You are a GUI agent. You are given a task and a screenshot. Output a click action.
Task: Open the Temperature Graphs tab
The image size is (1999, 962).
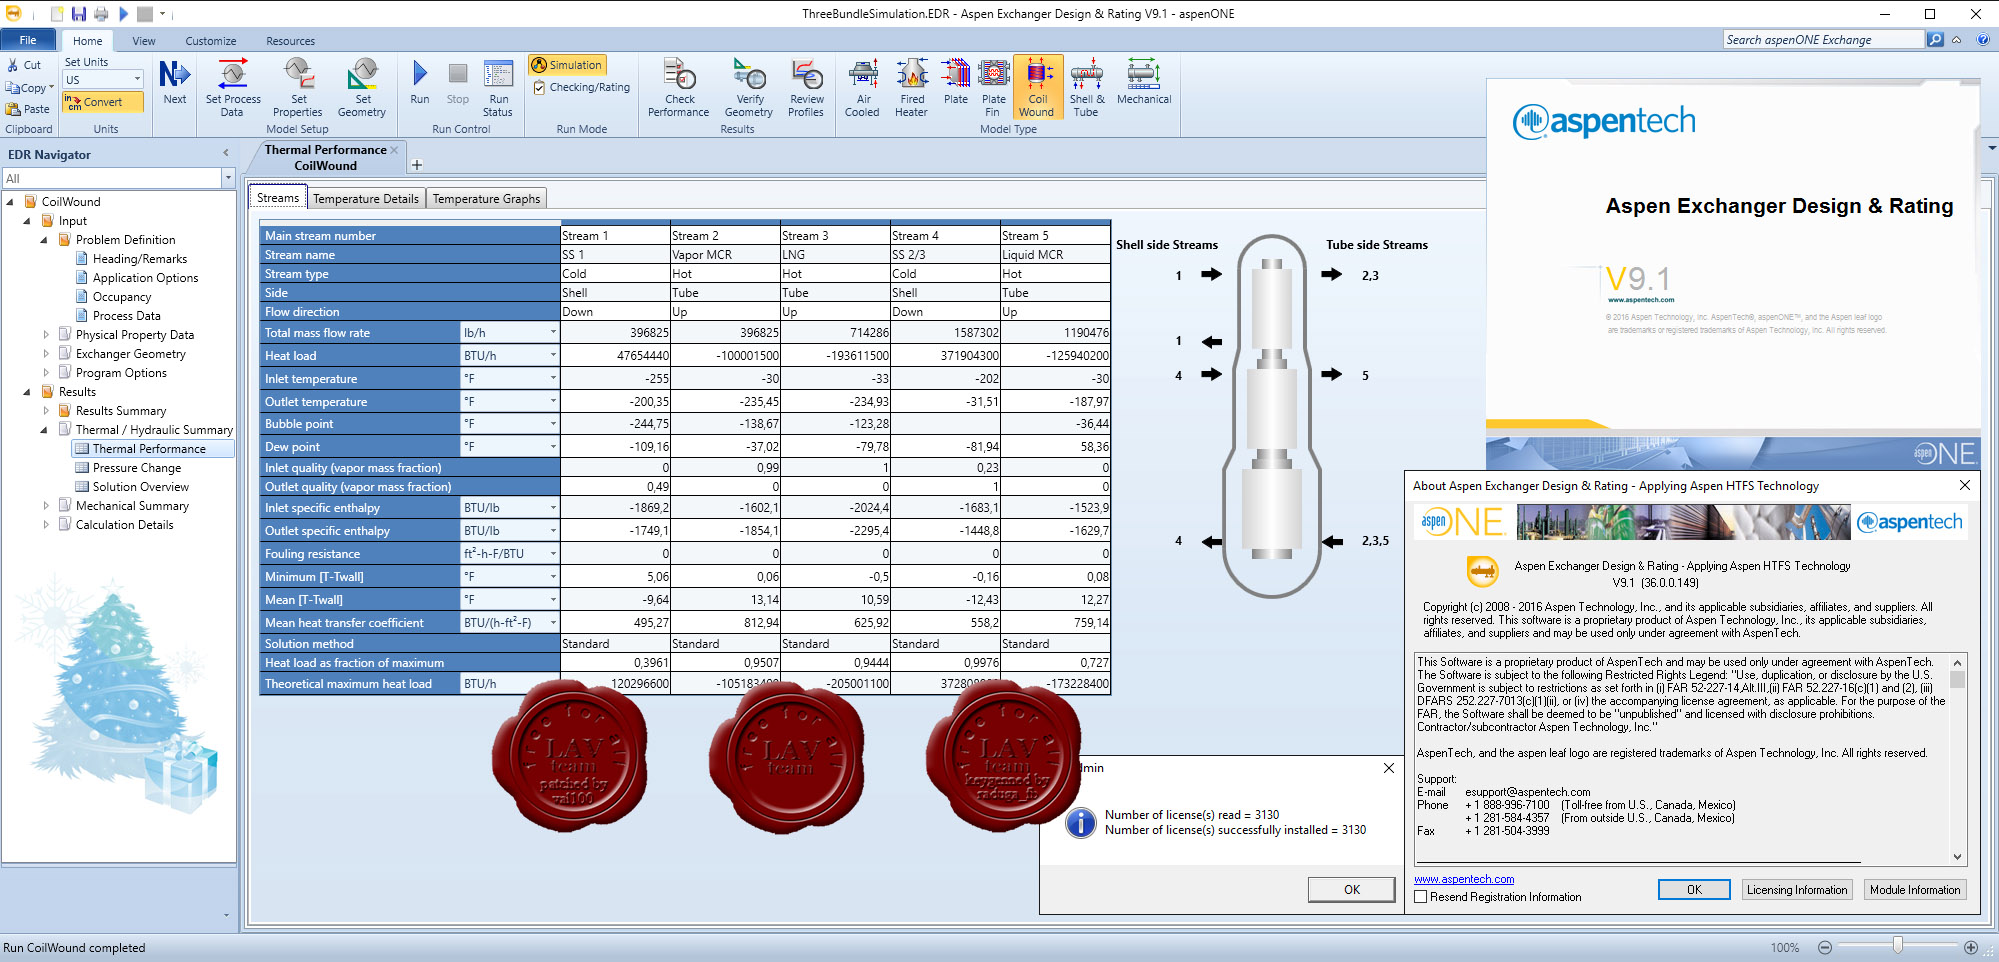click(486, 198)
